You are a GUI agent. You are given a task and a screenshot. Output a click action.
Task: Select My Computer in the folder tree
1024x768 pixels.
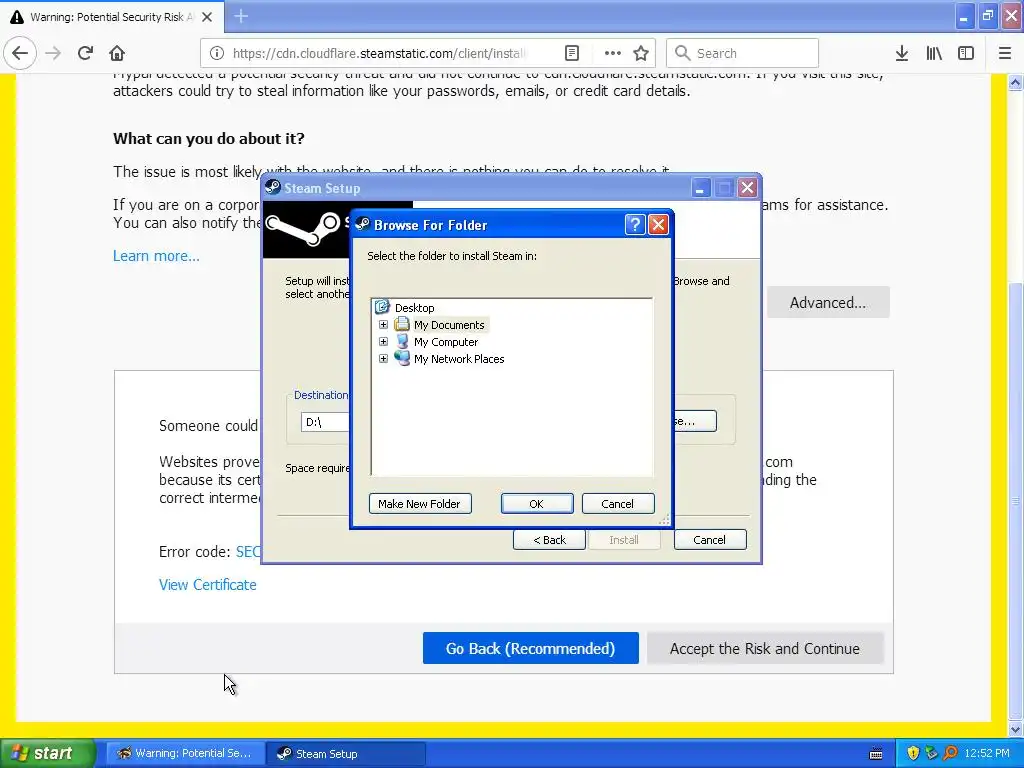point(446,342)
